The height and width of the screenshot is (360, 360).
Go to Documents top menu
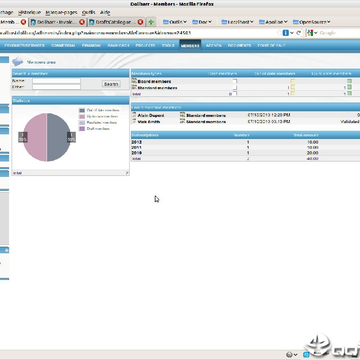click(239, 46)
